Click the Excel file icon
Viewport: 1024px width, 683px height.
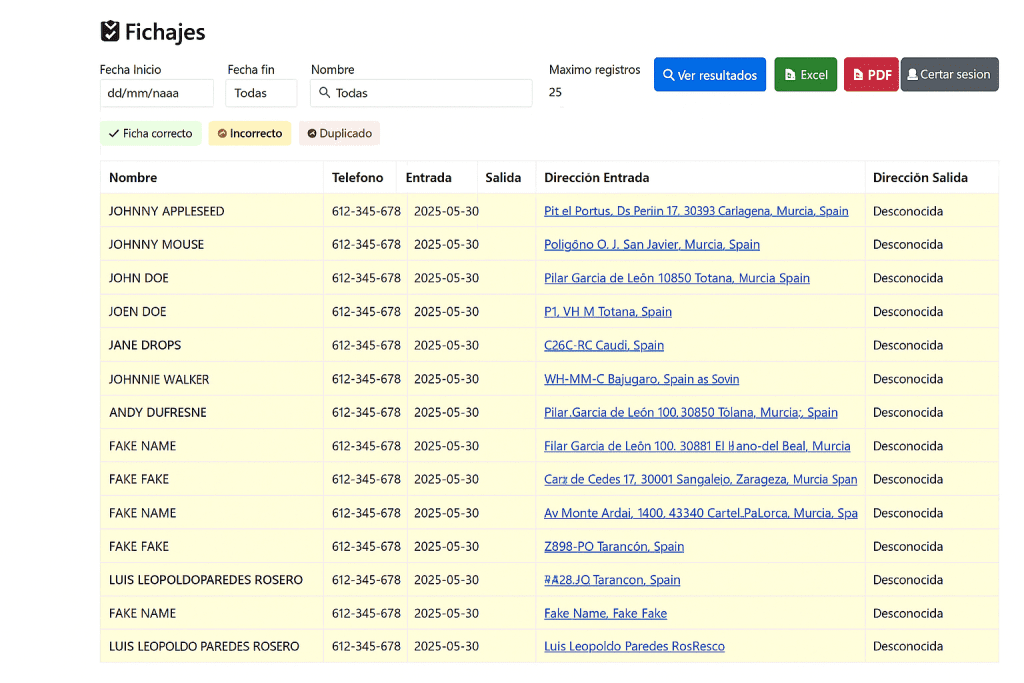click(790, 75)
